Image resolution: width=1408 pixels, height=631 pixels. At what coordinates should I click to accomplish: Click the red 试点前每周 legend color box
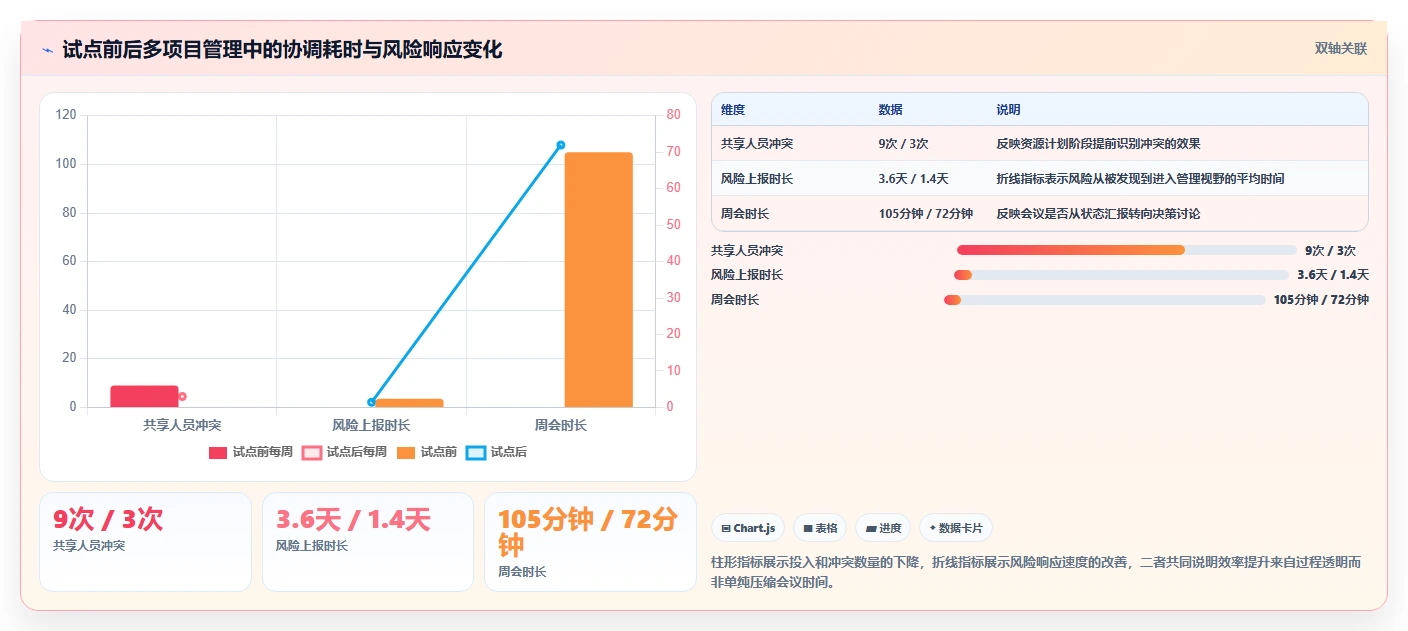coord(218,453)
